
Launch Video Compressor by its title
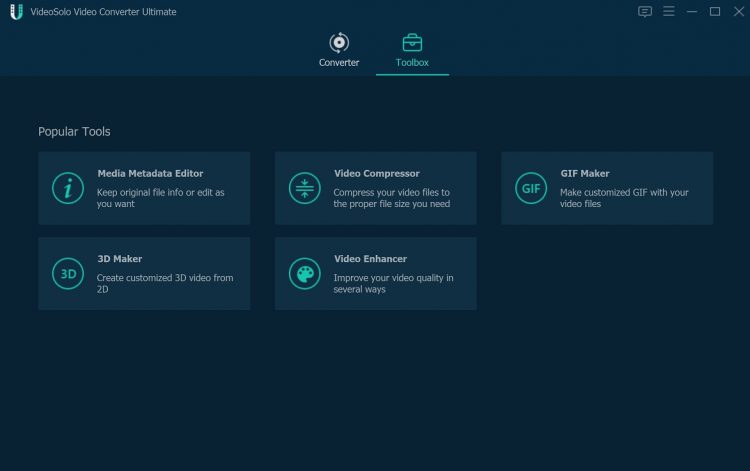tap(376, 174)
